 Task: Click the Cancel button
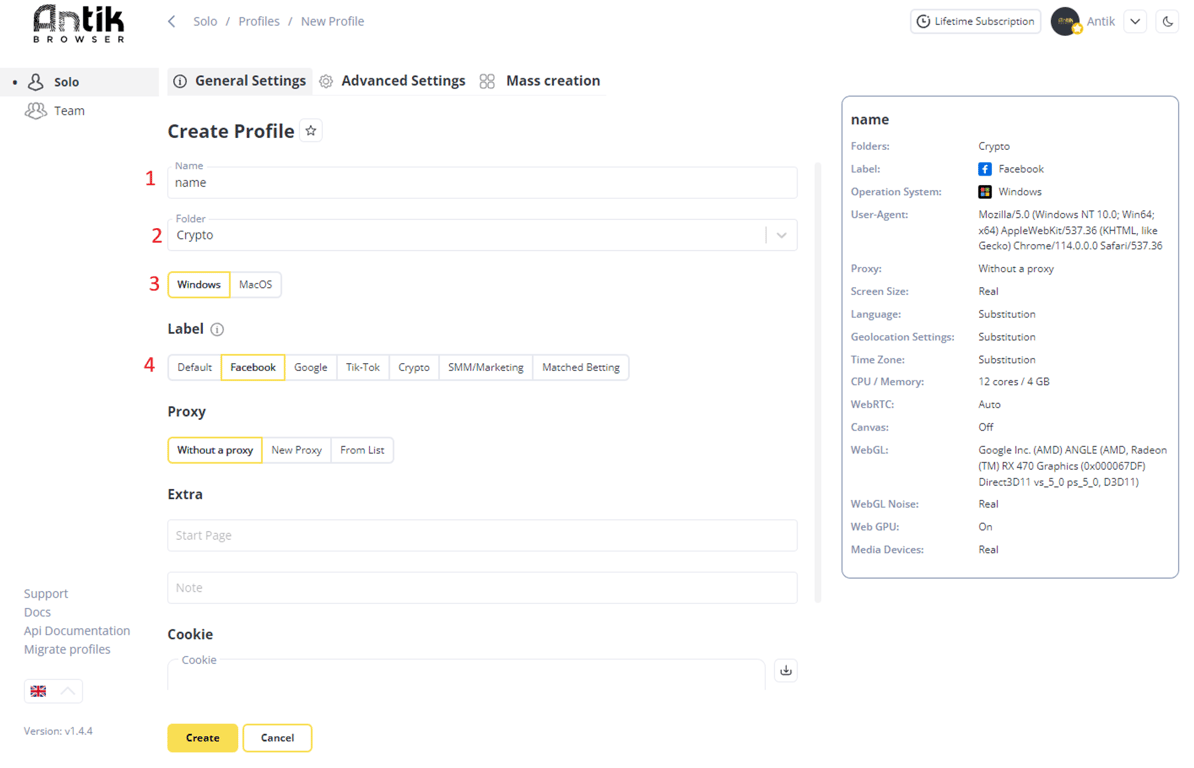pyautogui.click(x=277, y=738)
